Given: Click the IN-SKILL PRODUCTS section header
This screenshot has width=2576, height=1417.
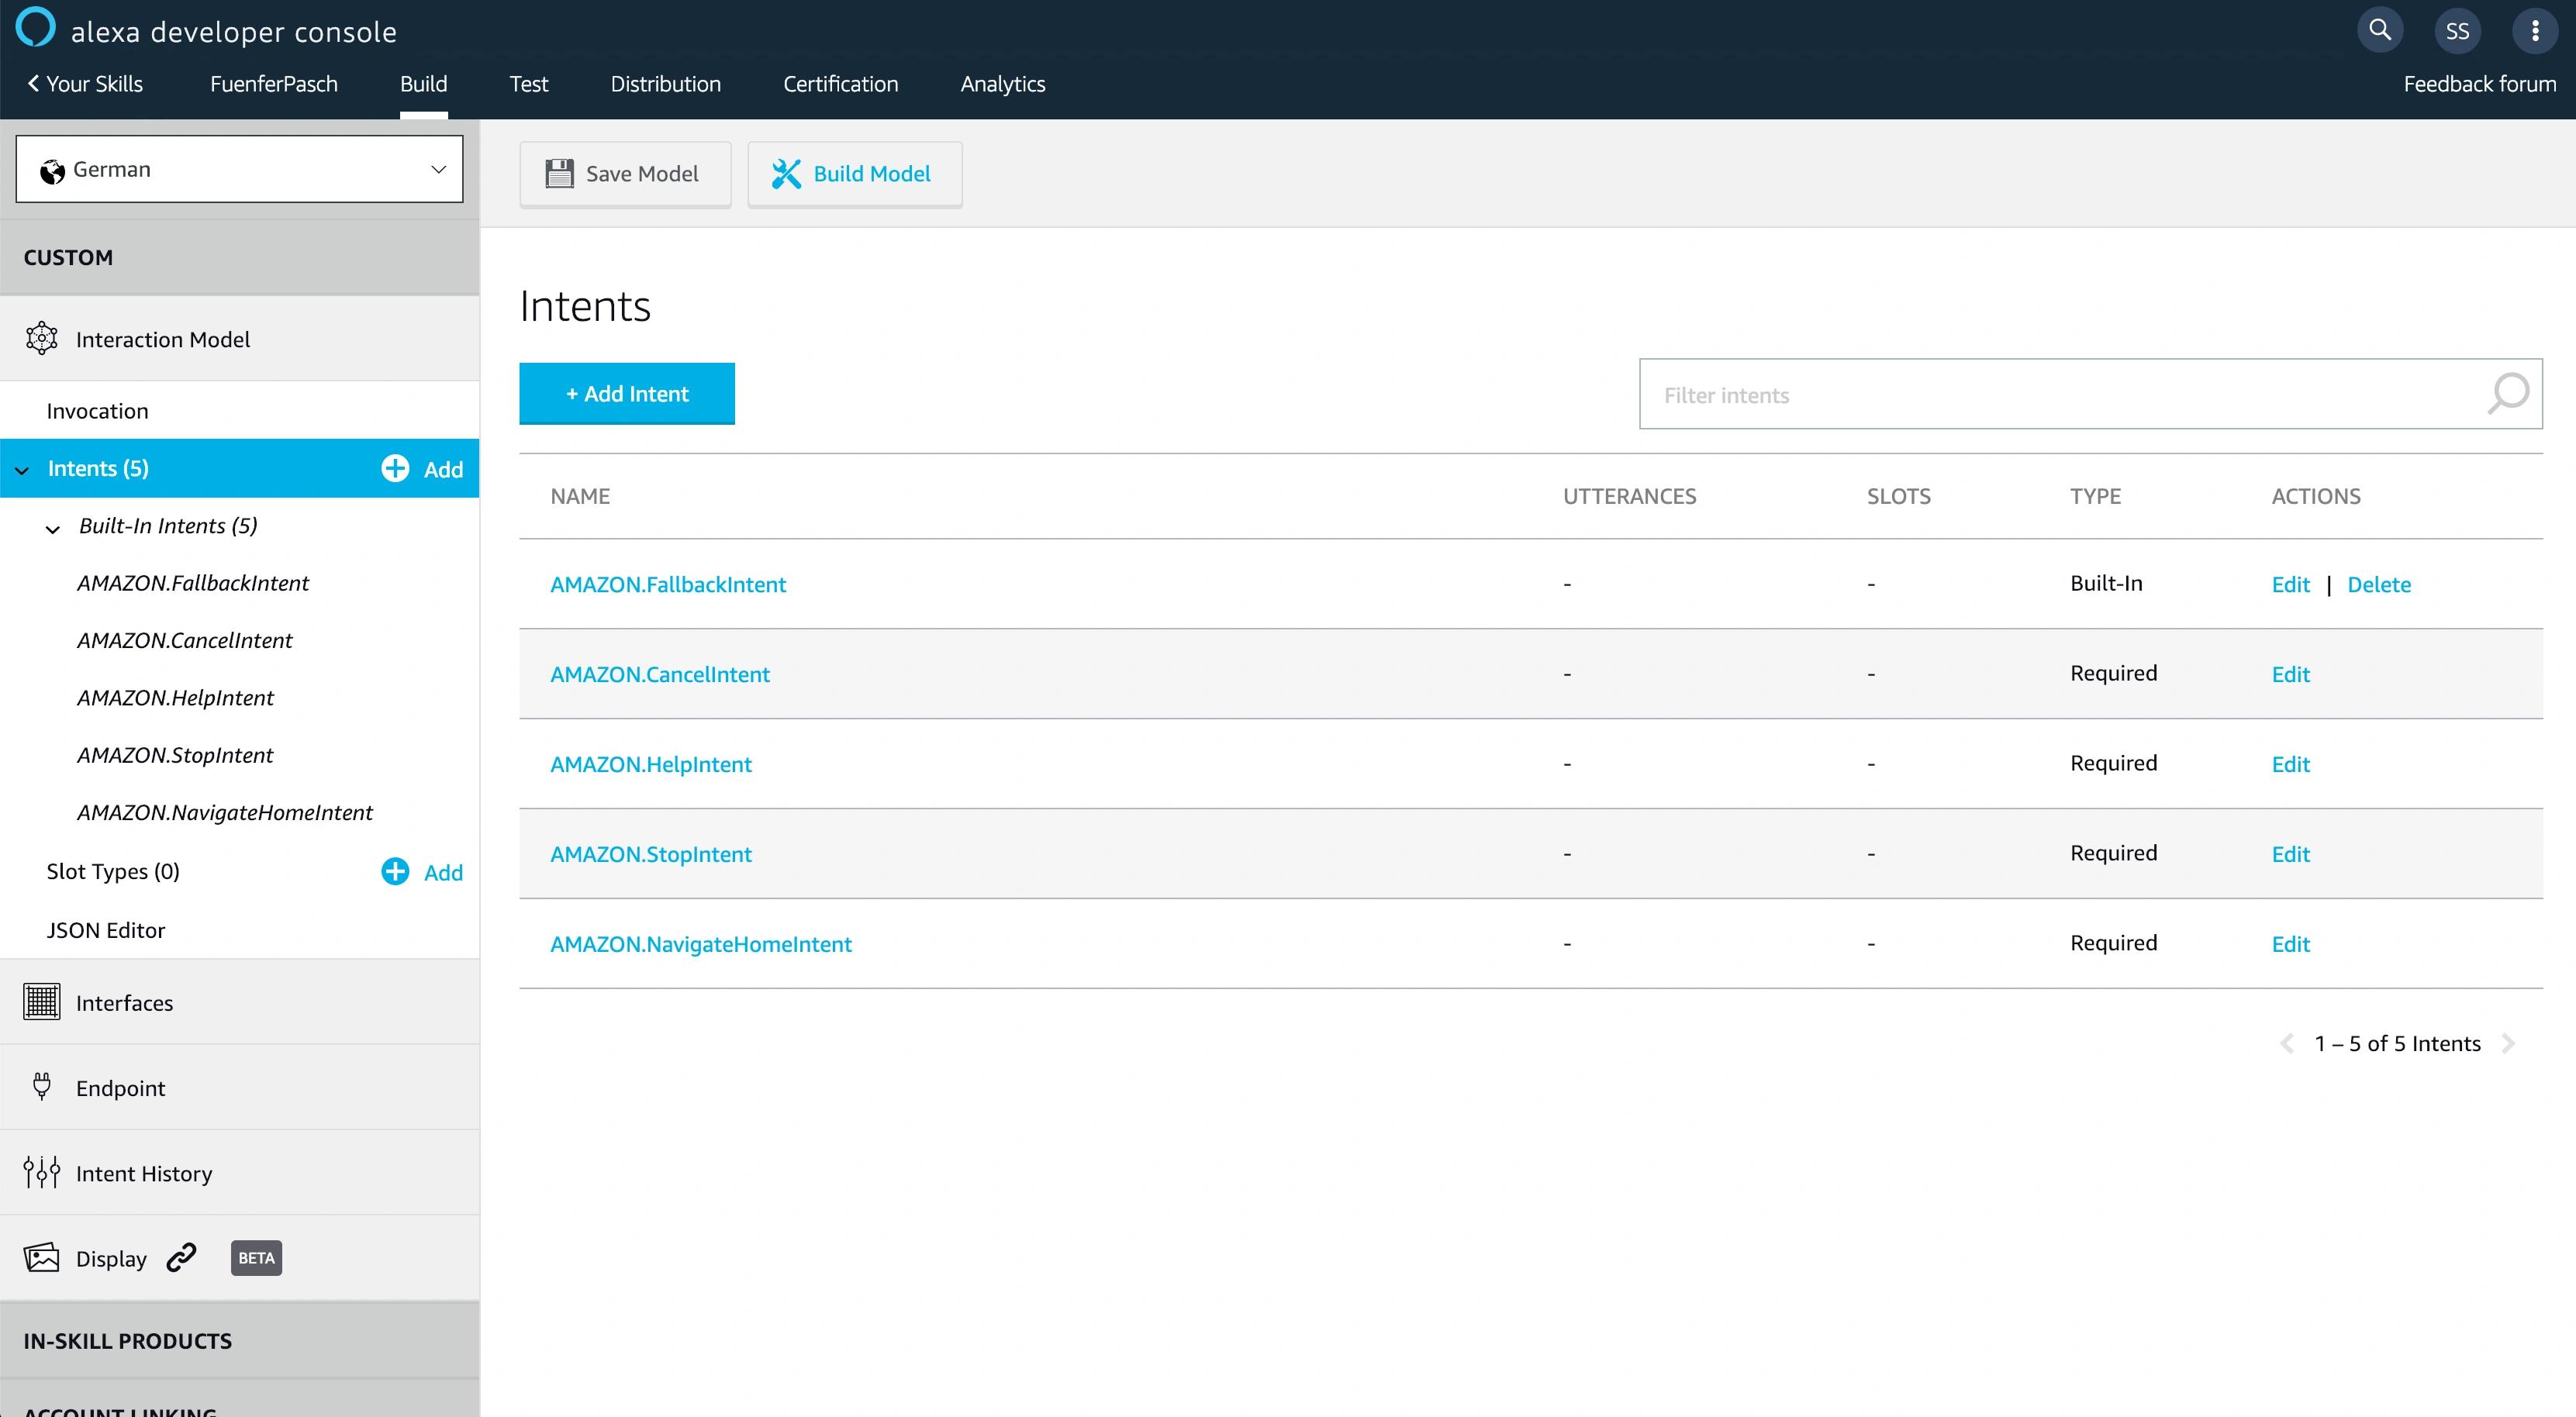Looking at the screenshot, I should pyautogui.click(x=240, y=1341).
